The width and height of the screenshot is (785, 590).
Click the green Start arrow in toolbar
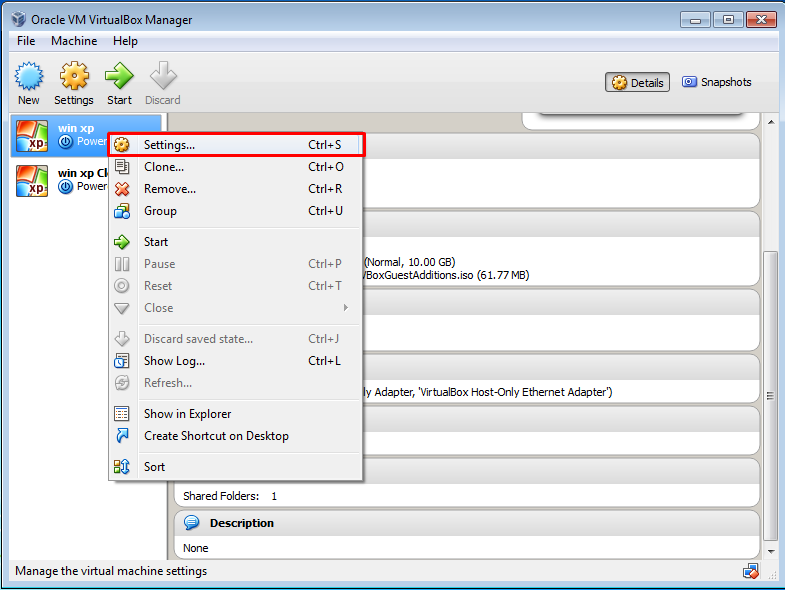119,76
